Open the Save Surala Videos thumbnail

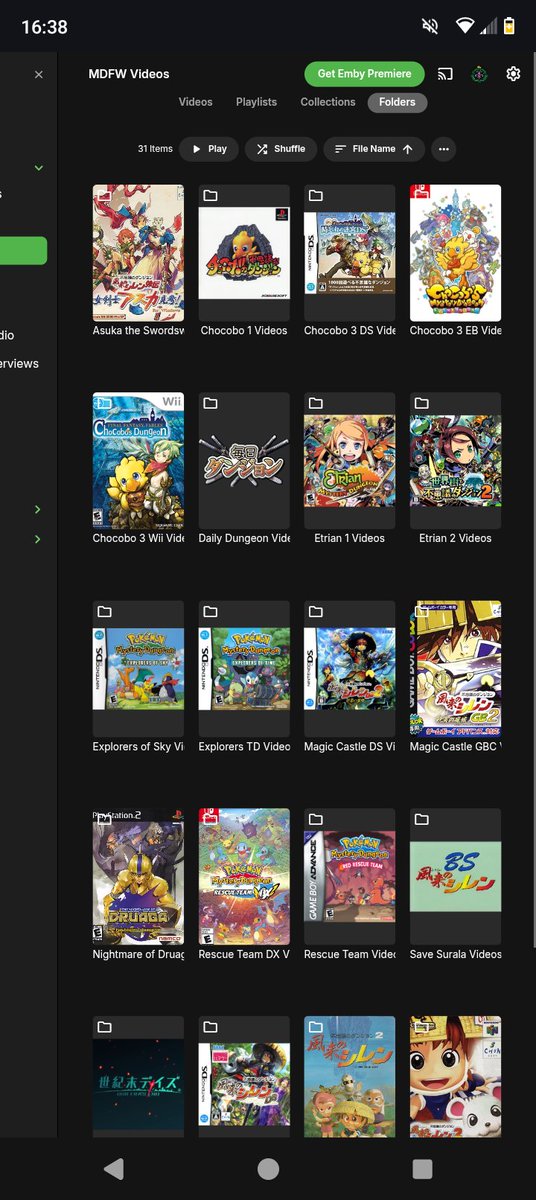[x=455, y=876]
